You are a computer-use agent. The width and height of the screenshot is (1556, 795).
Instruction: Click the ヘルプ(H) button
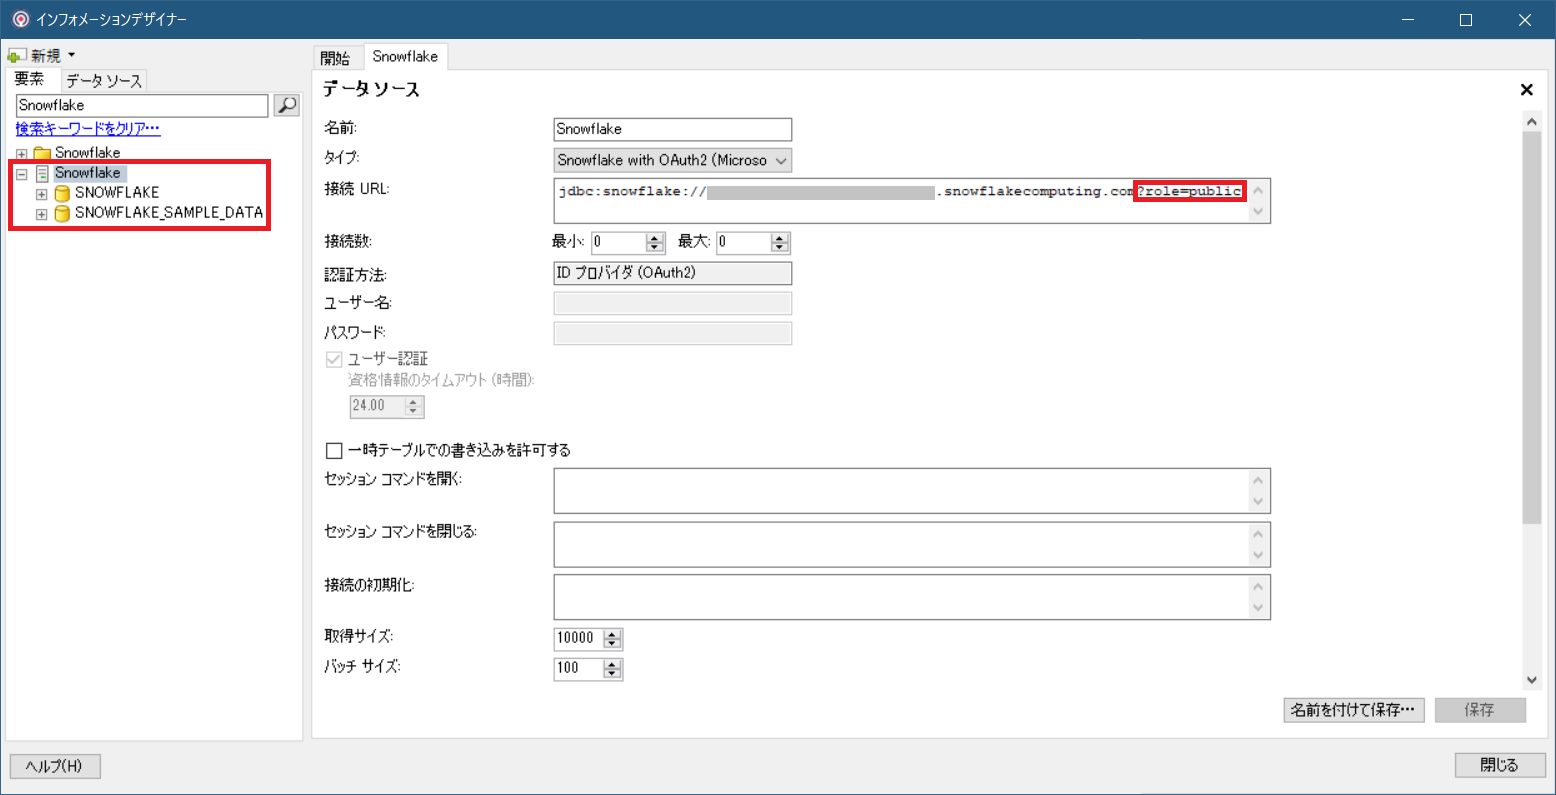[x=55, y=766]
